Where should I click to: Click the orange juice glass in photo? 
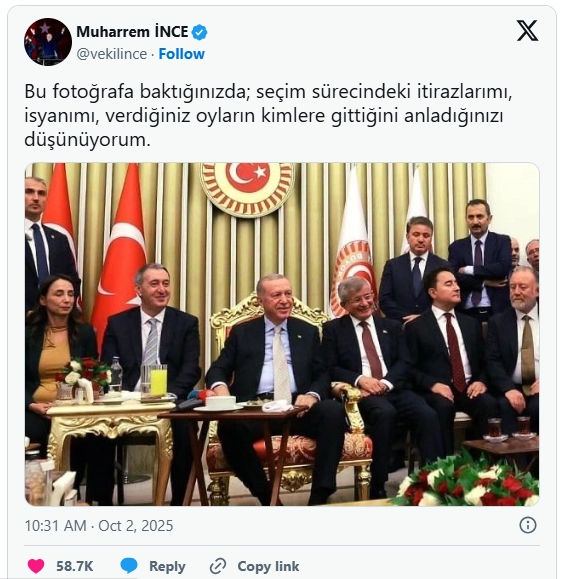(x=159, y=380)
